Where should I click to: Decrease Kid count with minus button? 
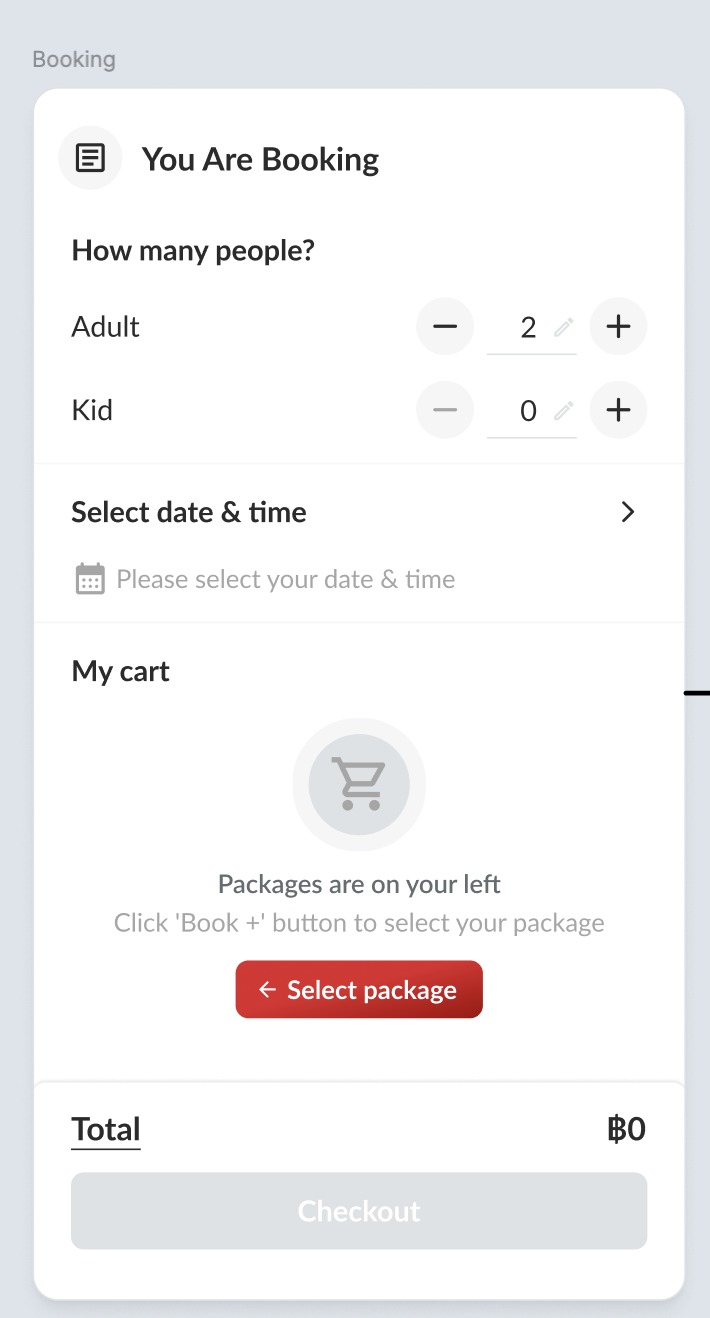click(445, 410)
